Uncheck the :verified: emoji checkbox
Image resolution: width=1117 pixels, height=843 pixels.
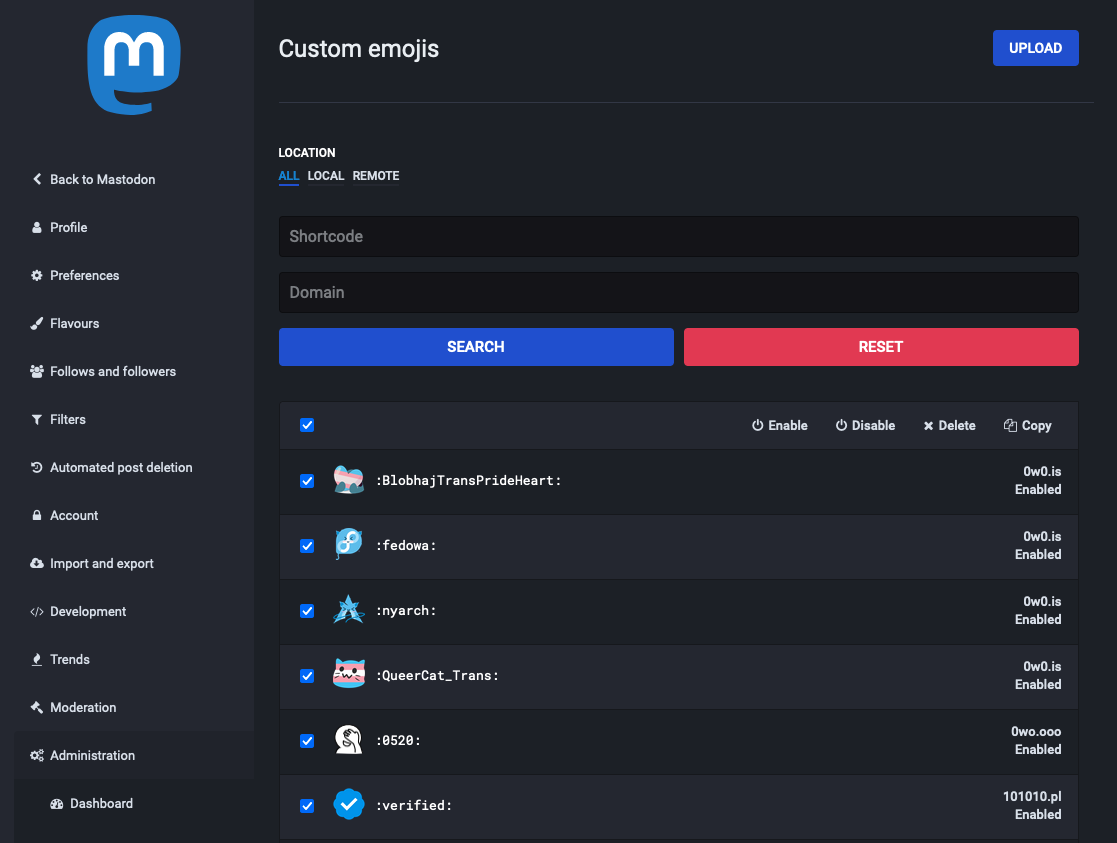coord(307,806)
